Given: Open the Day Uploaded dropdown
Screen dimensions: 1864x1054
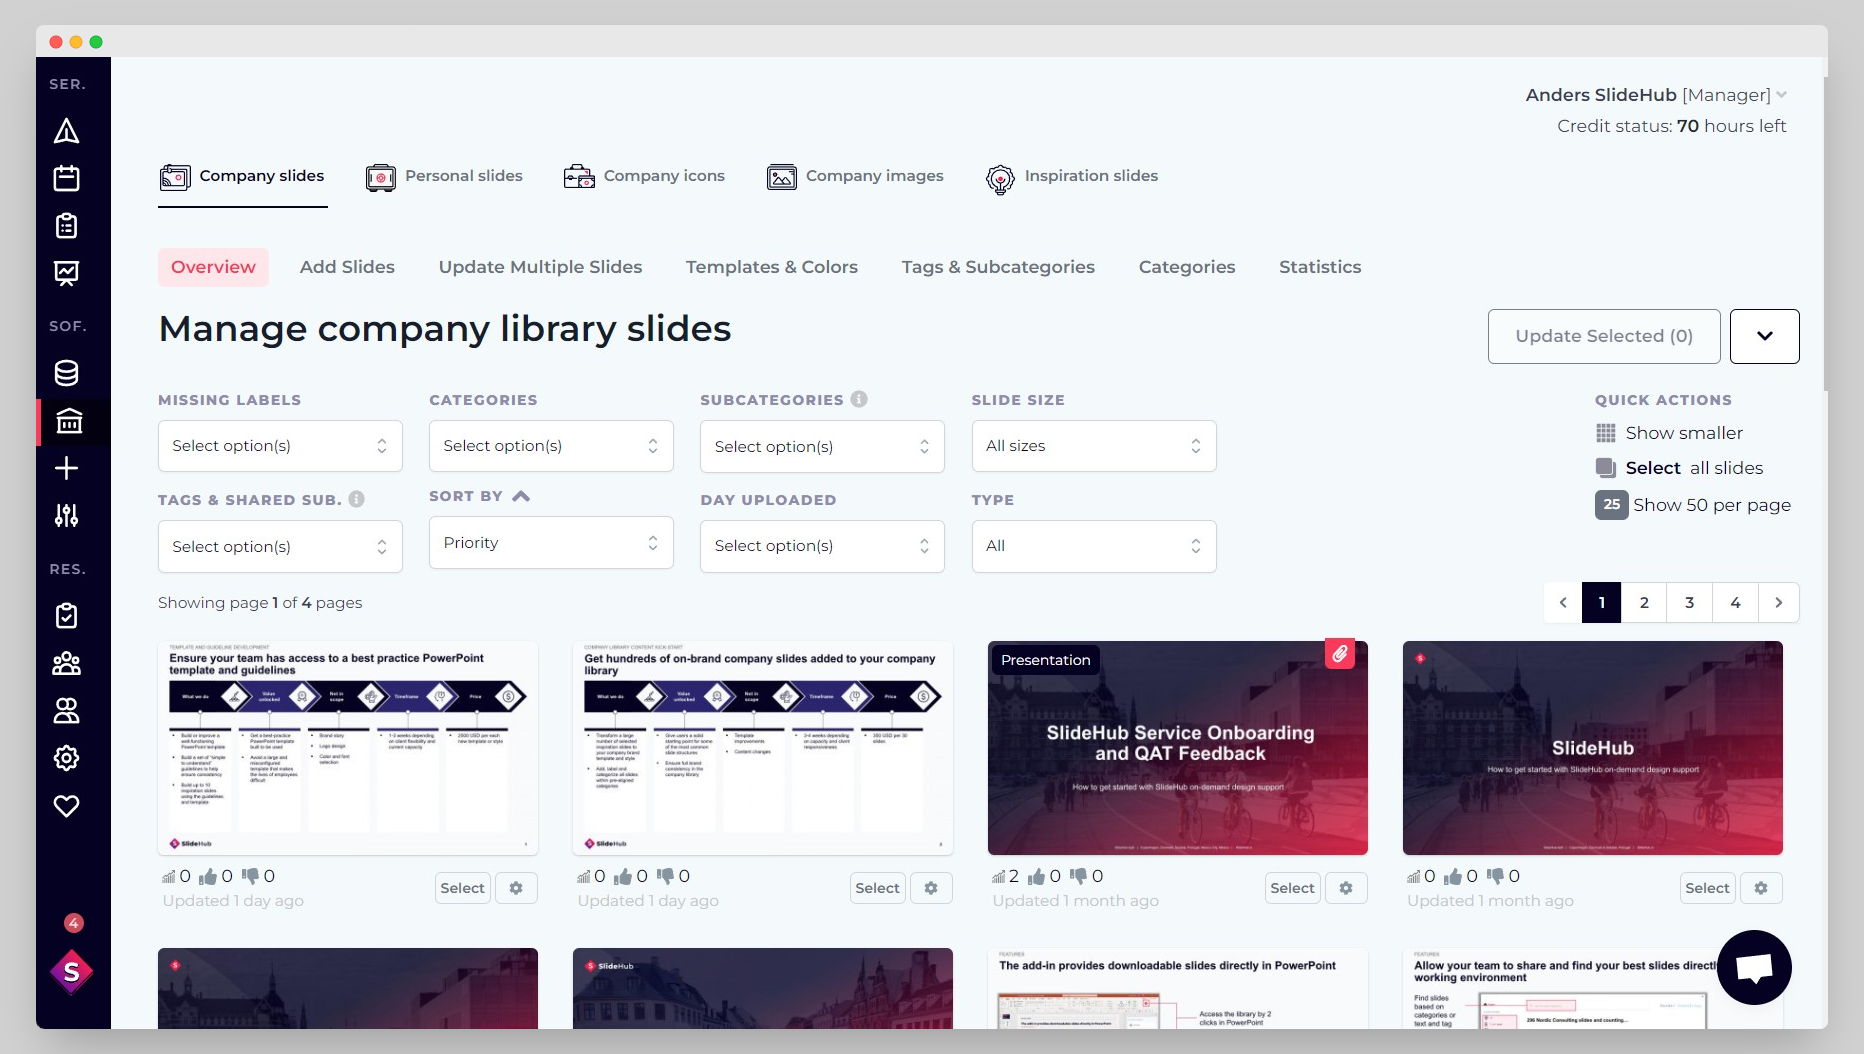Looking at the screenshot, I should tap(822, 546).
